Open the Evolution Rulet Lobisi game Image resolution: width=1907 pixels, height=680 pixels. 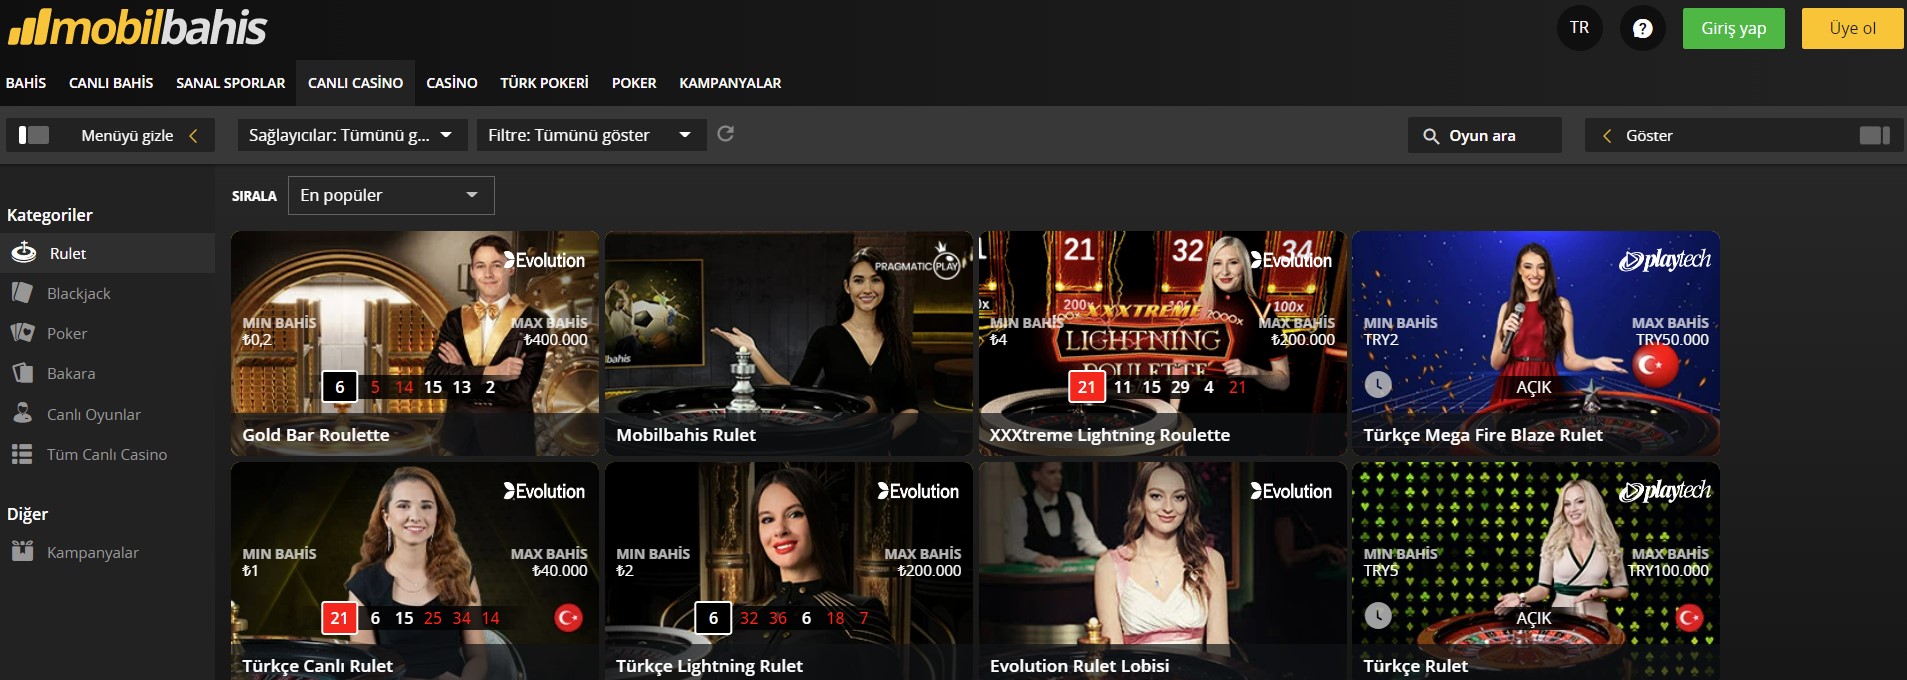click(1162, 571)
